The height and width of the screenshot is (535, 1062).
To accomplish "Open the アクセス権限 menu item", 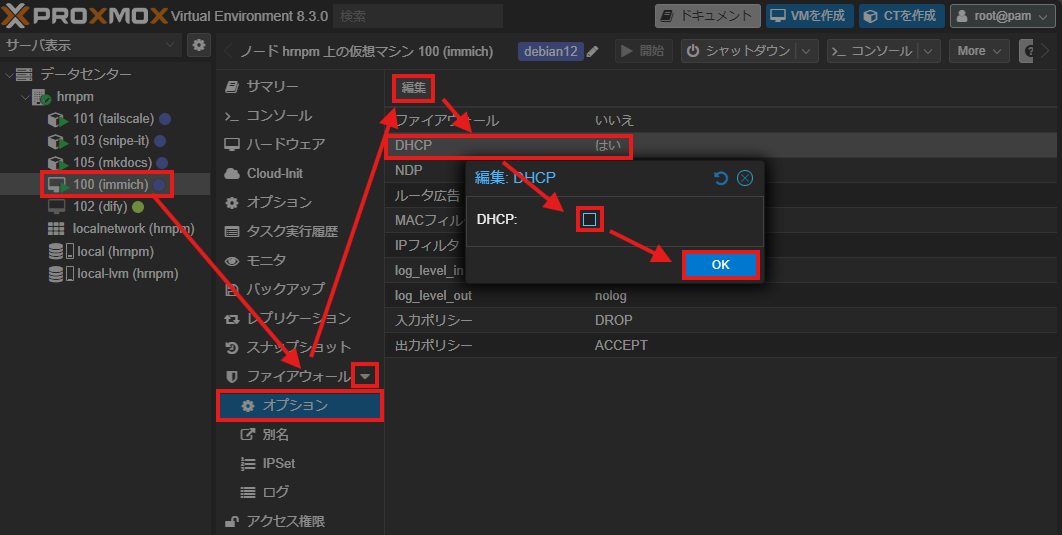I will coord(300,521).
